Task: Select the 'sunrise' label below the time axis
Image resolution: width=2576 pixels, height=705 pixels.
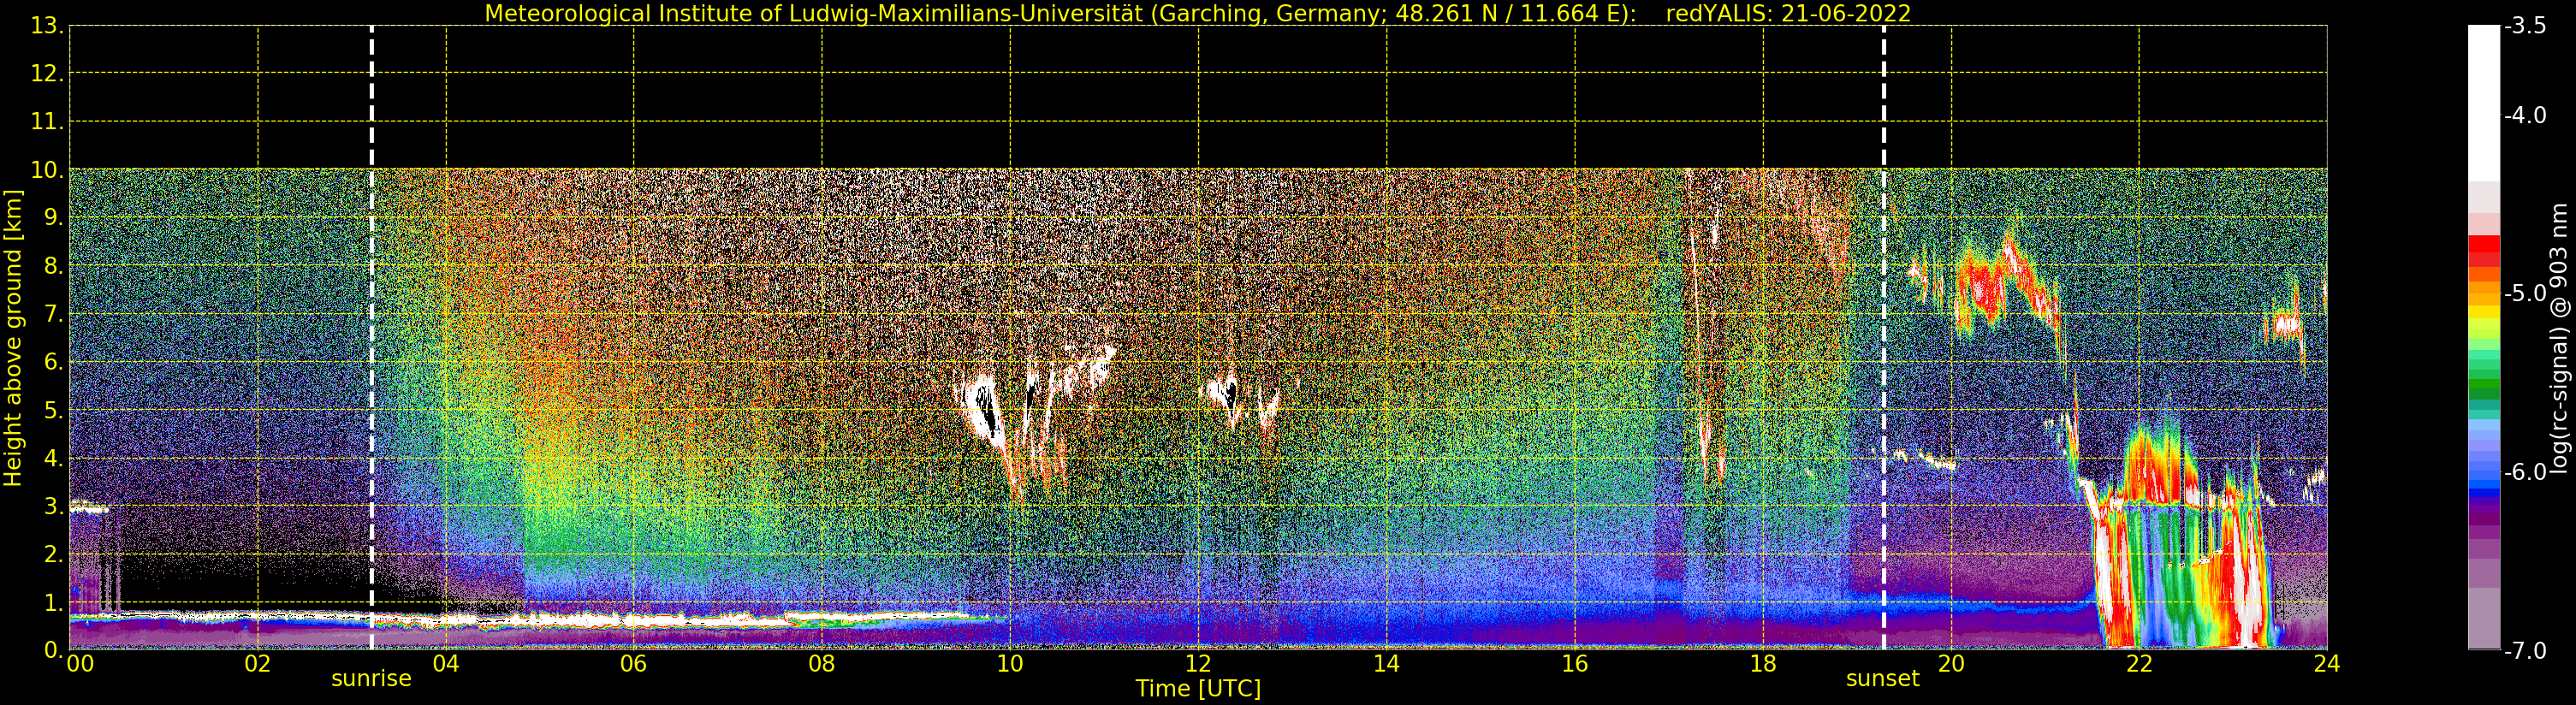Action: coord(371,679)
